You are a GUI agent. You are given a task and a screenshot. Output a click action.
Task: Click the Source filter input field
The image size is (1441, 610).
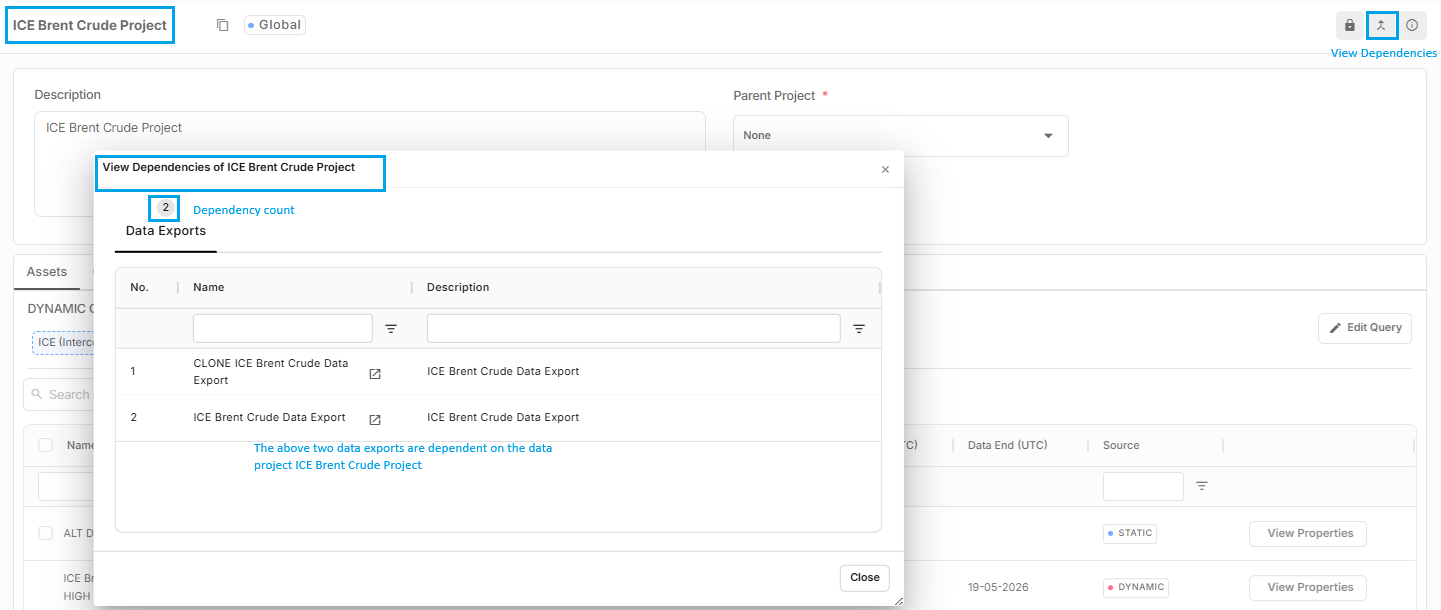pos(1143,486)
